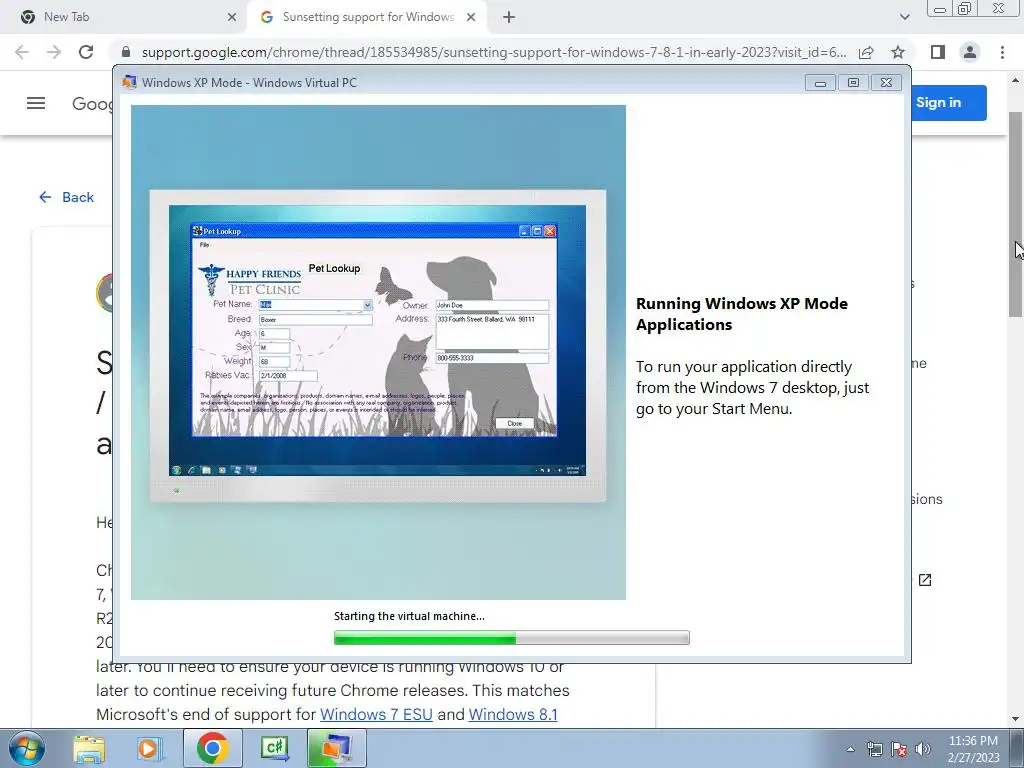Screen dimensions: 1024x768
Task: Click Chrome's forward navigation arrow
Action: pyautogui.click(x=54, y=52)
